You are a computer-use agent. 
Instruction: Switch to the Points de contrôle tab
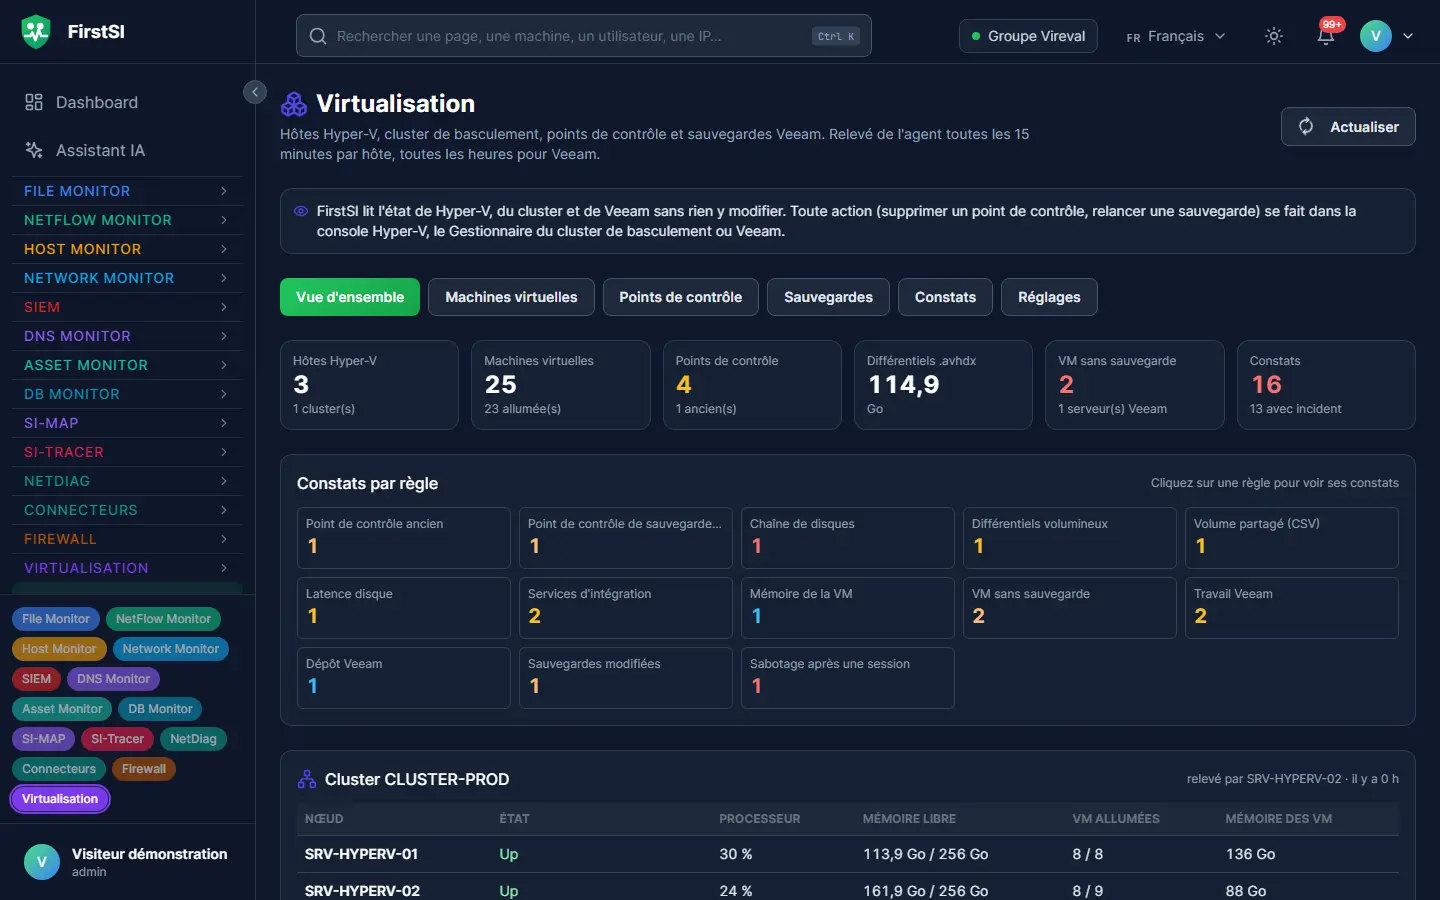[x=681, y=297]
